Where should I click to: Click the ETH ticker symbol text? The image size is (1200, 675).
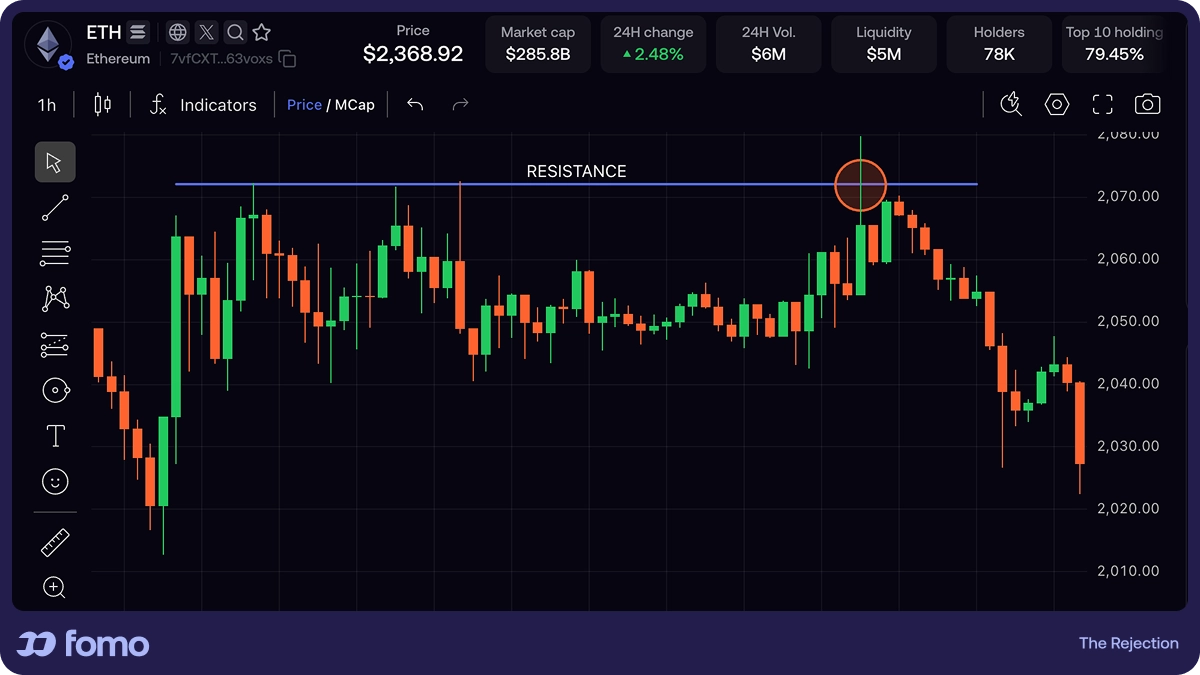coord(104,33)
